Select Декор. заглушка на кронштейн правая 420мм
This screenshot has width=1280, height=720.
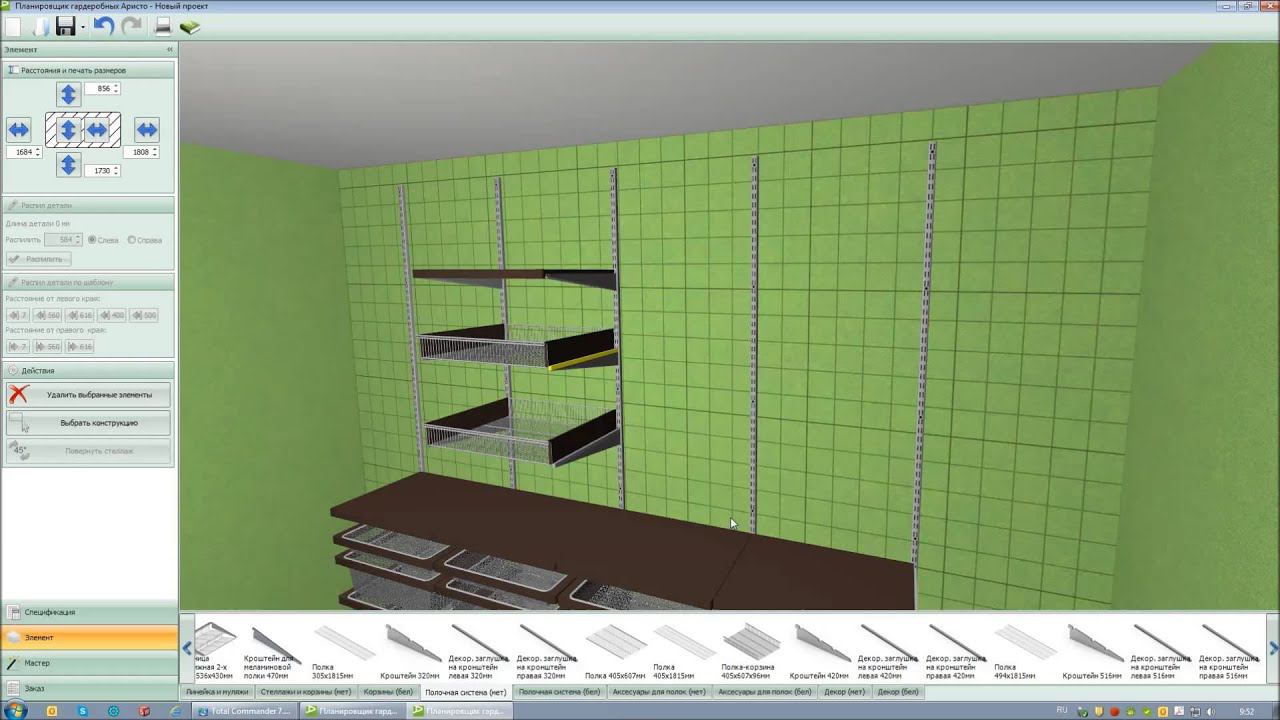956,650
